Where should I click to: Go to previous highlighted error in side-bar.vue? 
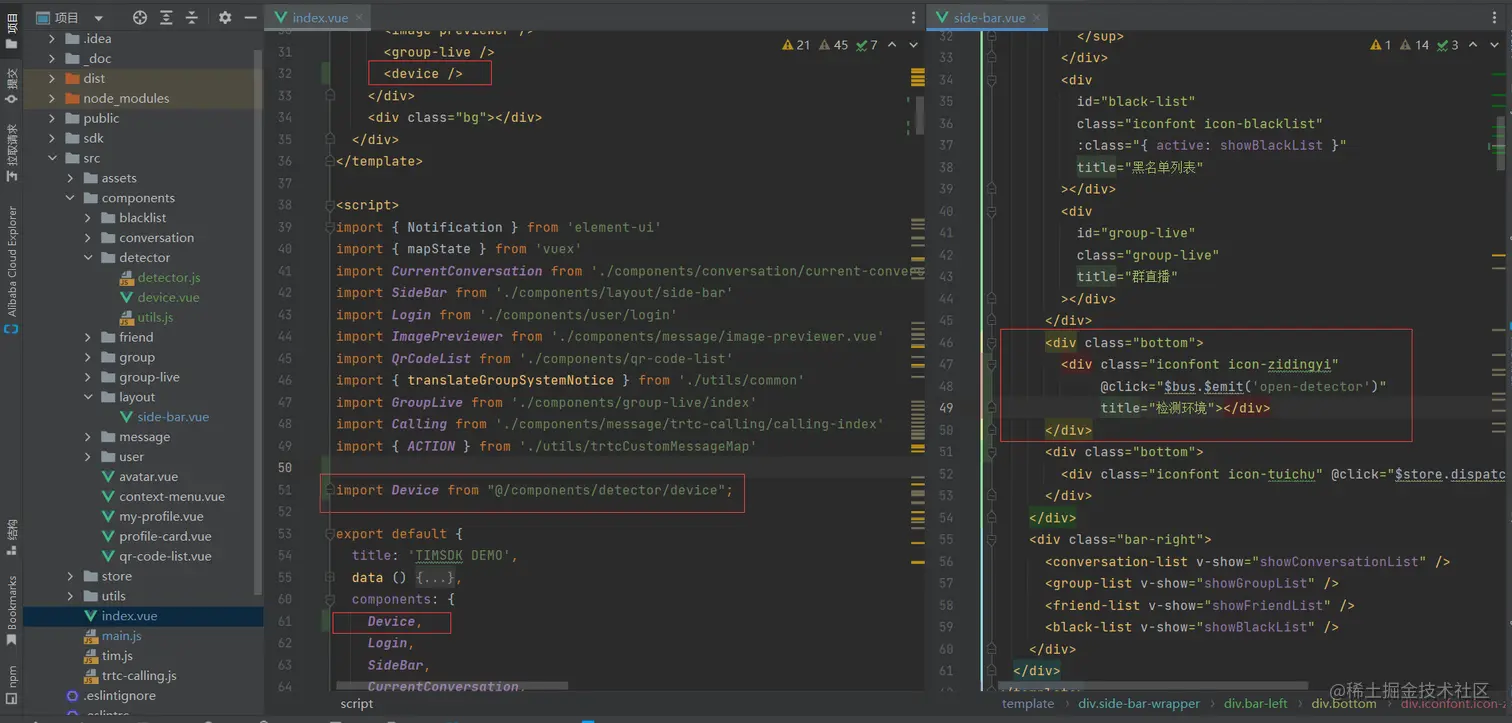click(x=1474, y=45)
